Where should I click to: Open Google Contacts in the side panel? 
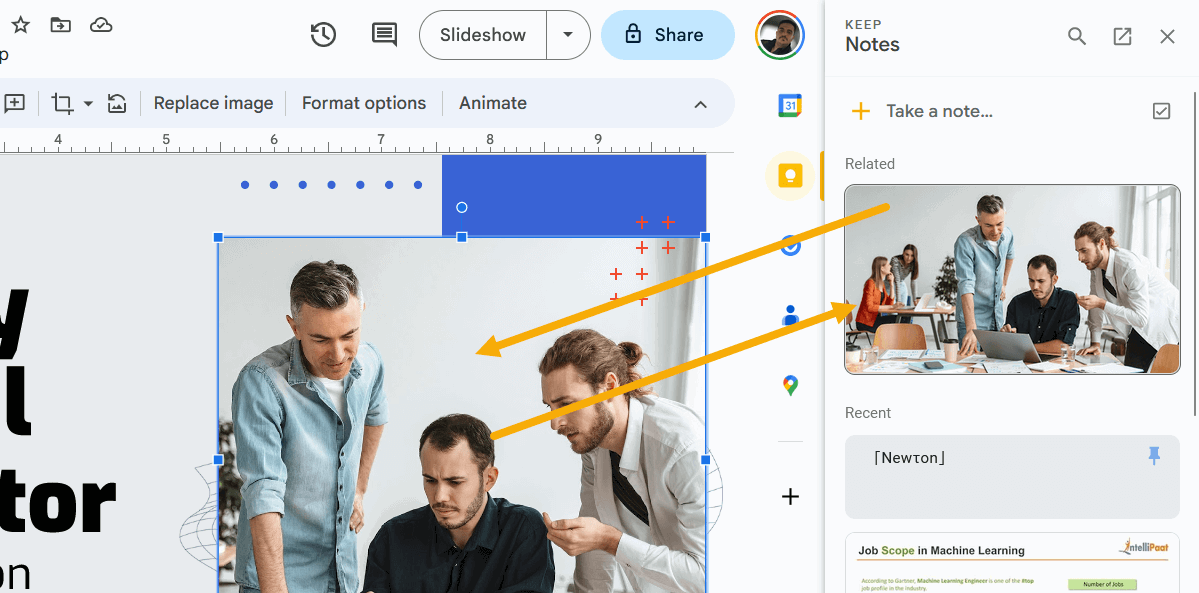(790, 316)
